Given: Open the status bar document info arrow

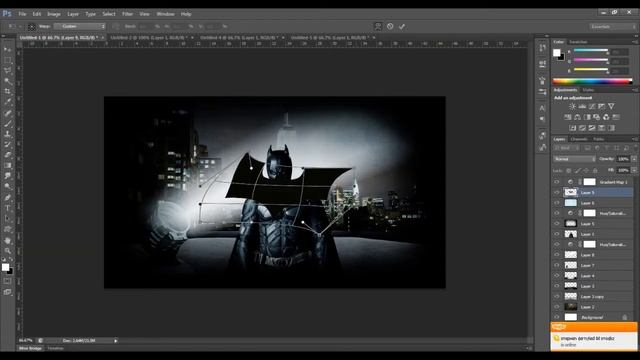Looking at the screenshot, I should (x=116, y=340).
